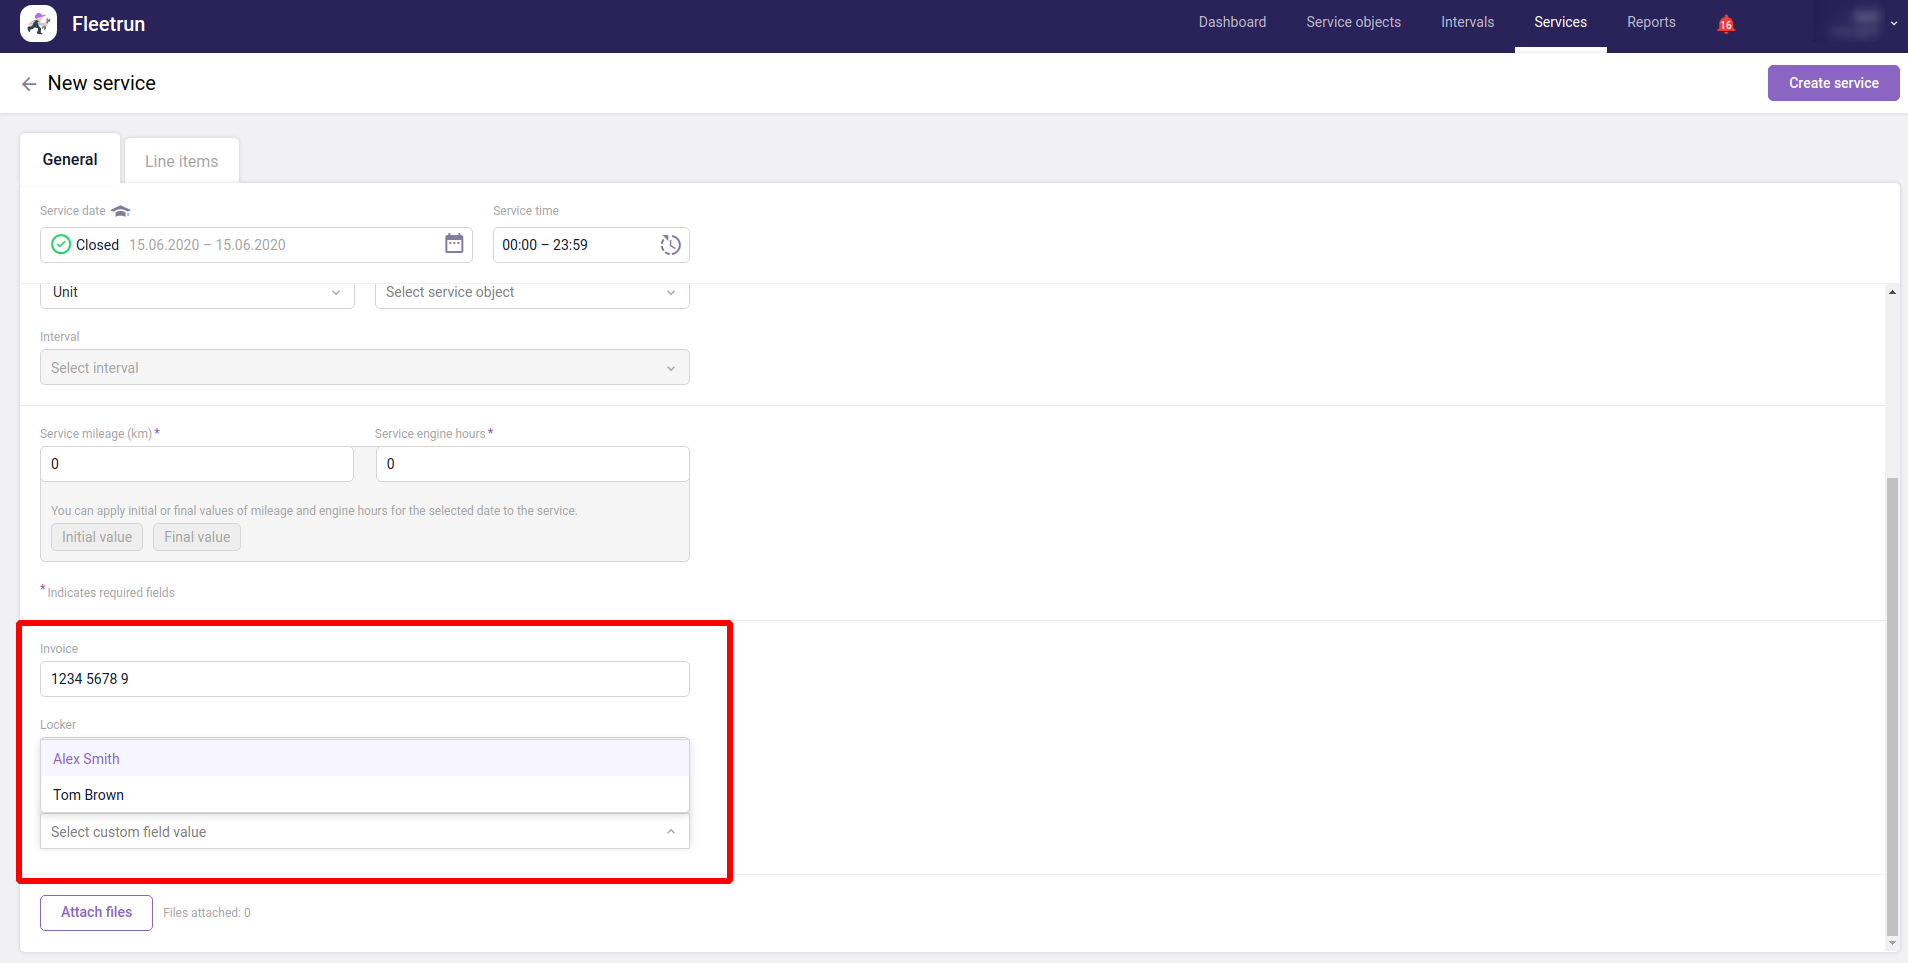Go to Service objects page
The width and height of the screenshot is (1908, 963).
pyautogui.click(x=1352, y=23)
